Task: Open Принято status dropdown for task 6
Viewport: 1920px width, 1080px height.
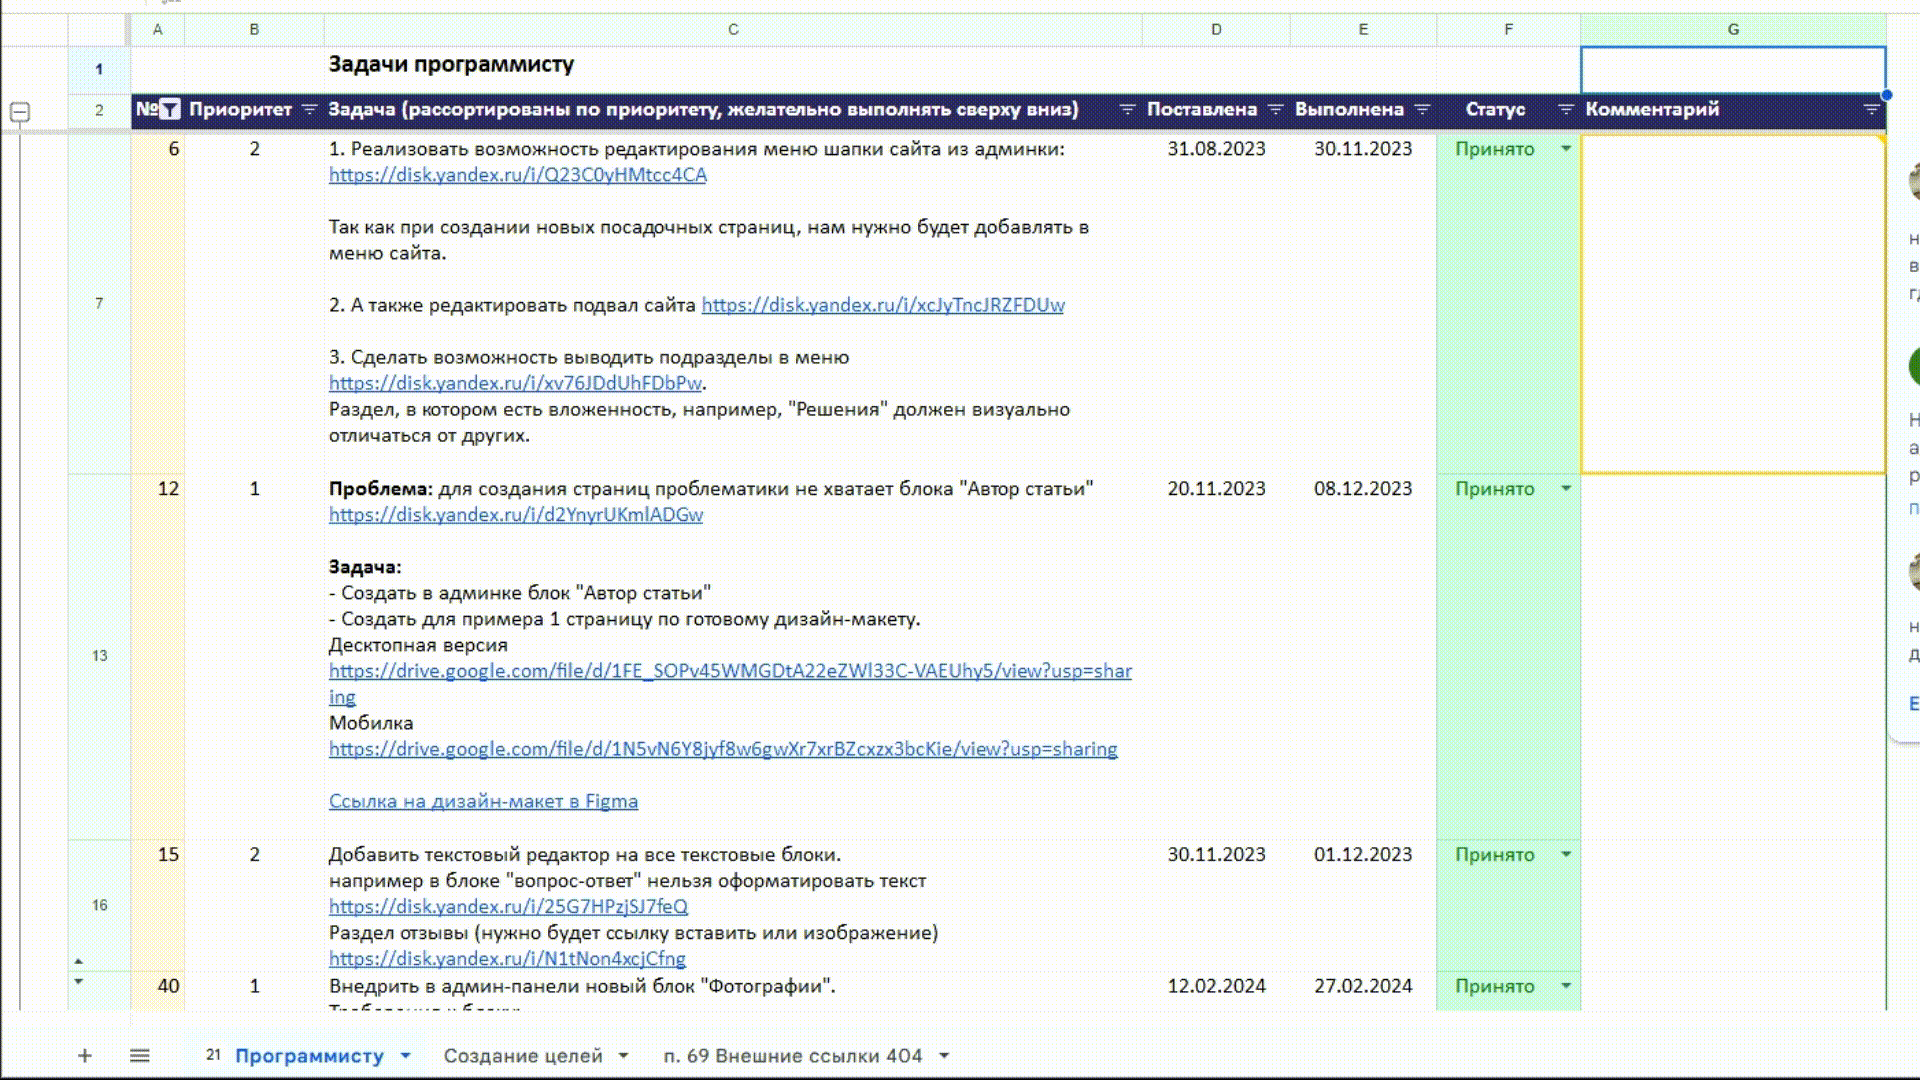Action: pyautogui.click(x=1566, y=149)
